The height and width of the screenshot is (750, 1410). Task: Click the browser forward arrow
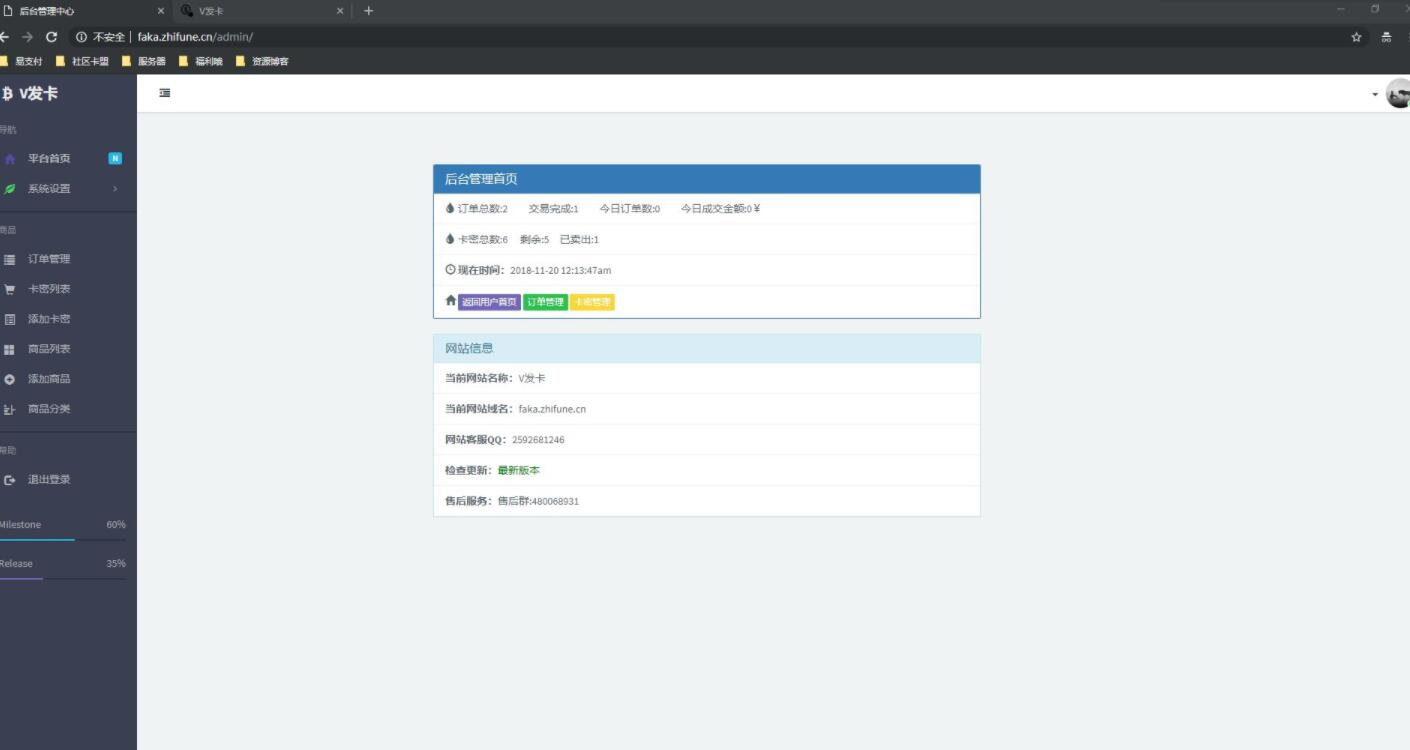coord(28,37)
